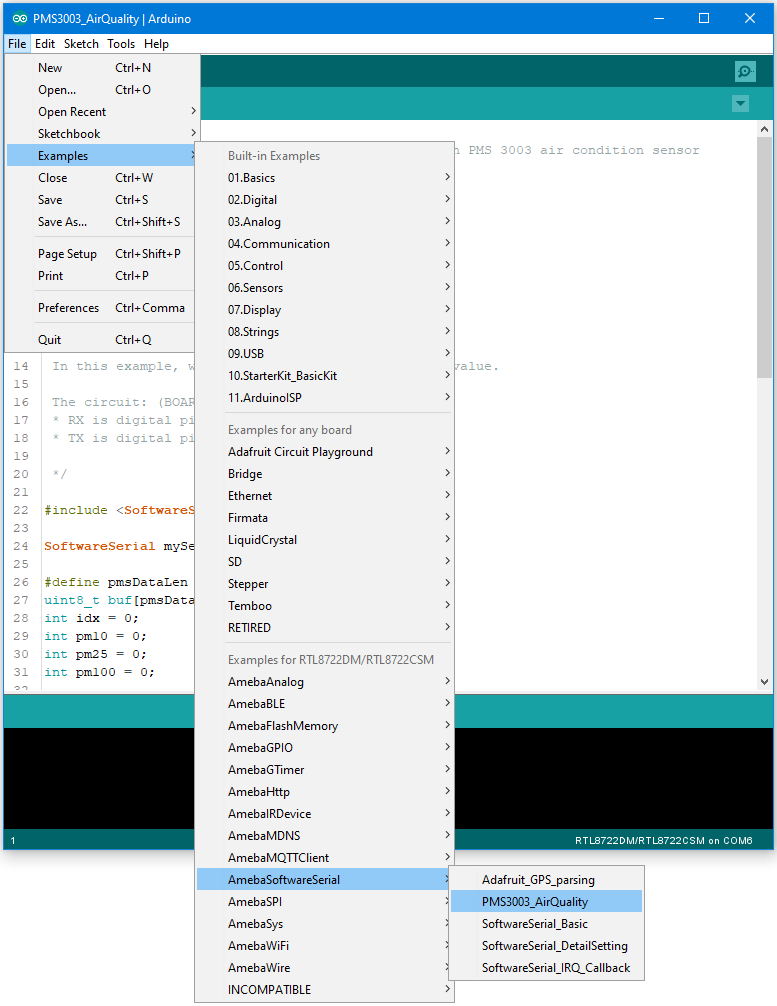Expand 03.Analog examples submenu
This screenshot has height=1006, width=777.
[x=324, y=222]
